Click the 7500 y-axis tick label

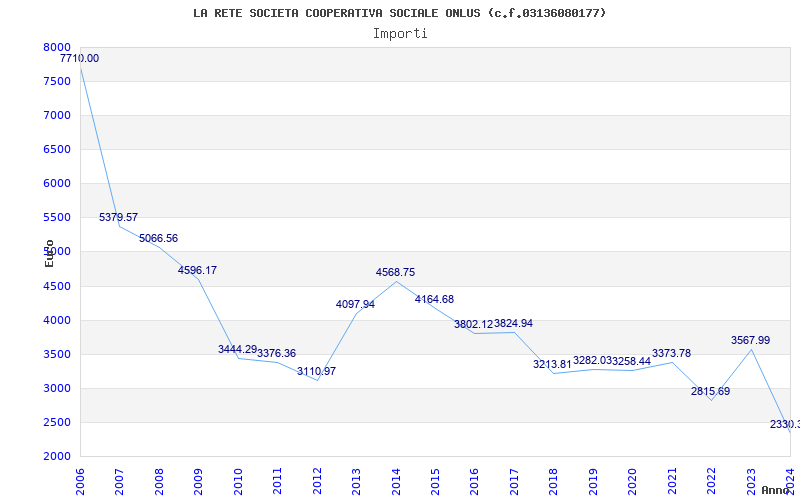57,82
